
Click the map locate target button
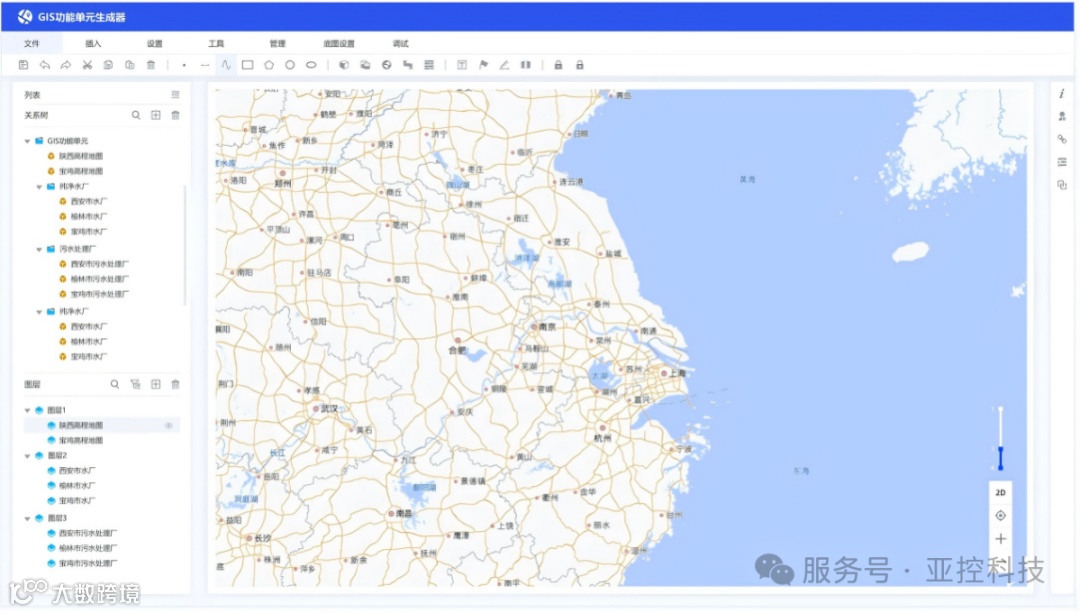tap(1000, 516)
